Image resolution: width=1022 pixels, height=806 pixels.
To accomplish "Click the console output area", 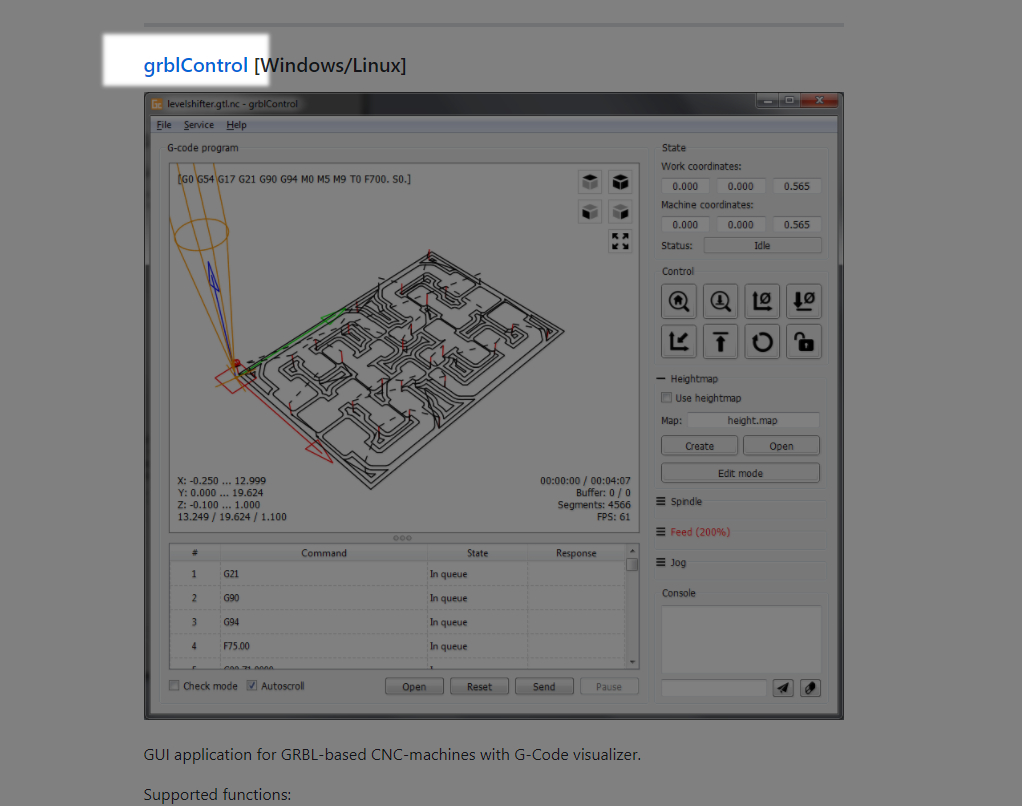I will point(741,639).
